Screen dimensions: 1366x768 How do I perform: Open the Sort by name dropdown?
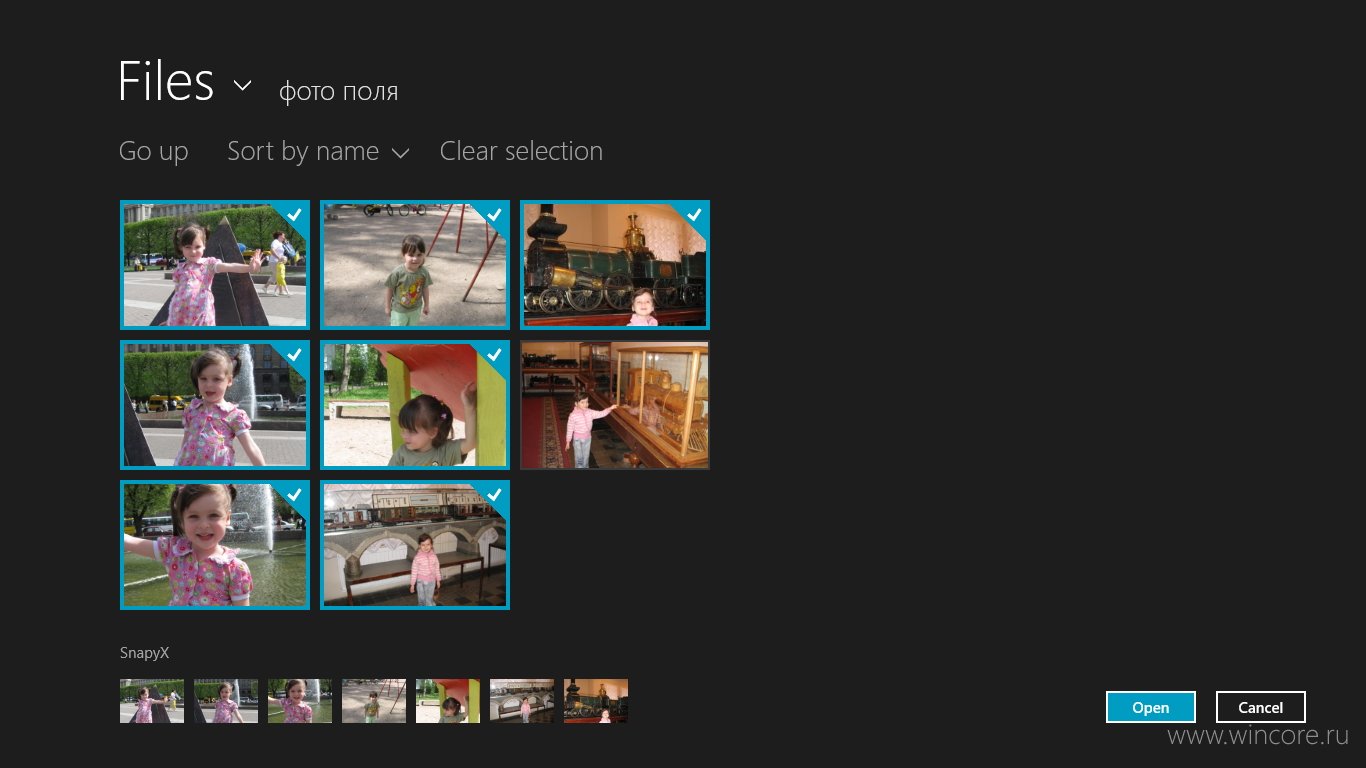pyautogui.click(x=318, y=151)
